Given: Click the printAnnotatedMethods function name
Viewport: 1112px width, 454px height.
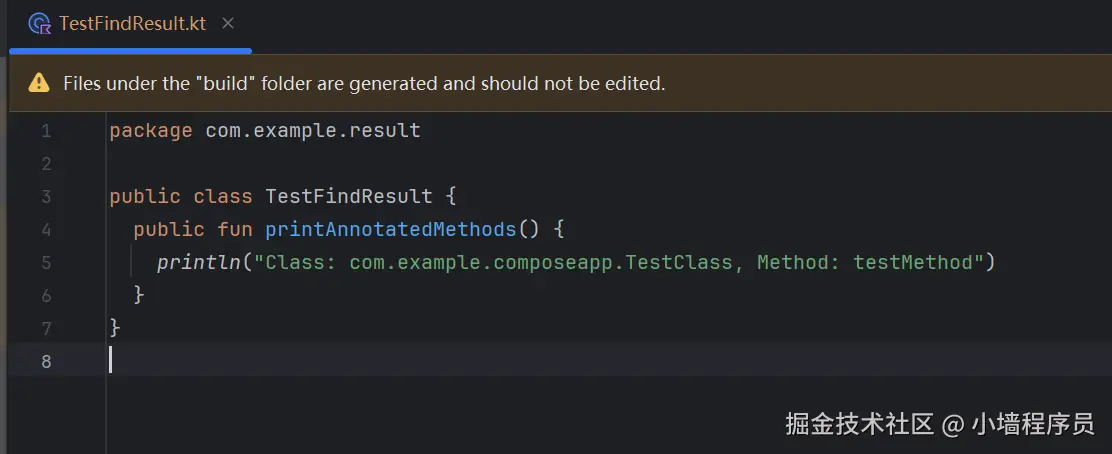Looking at the screenshot, I should [x=390, y=229].
